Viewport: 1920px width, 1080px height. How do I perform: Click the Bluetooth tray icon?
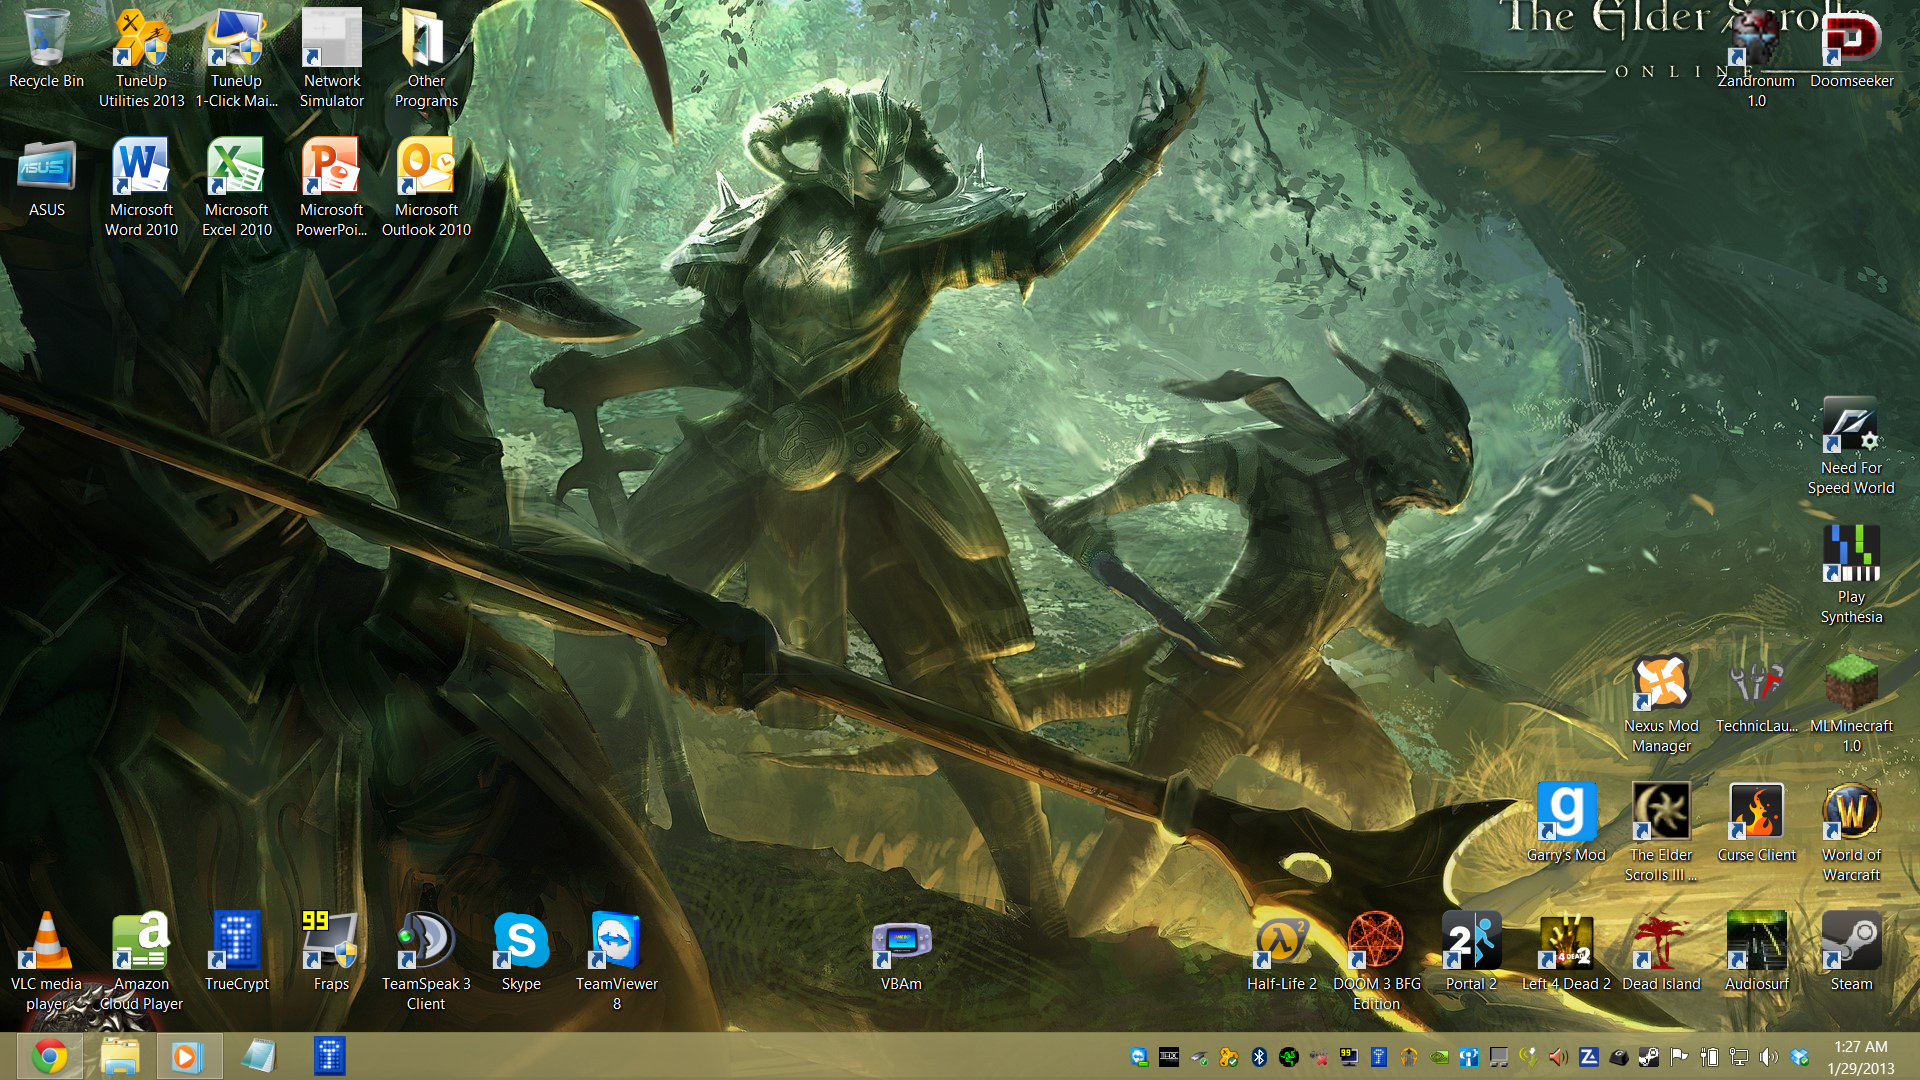pos(1259,1057)
